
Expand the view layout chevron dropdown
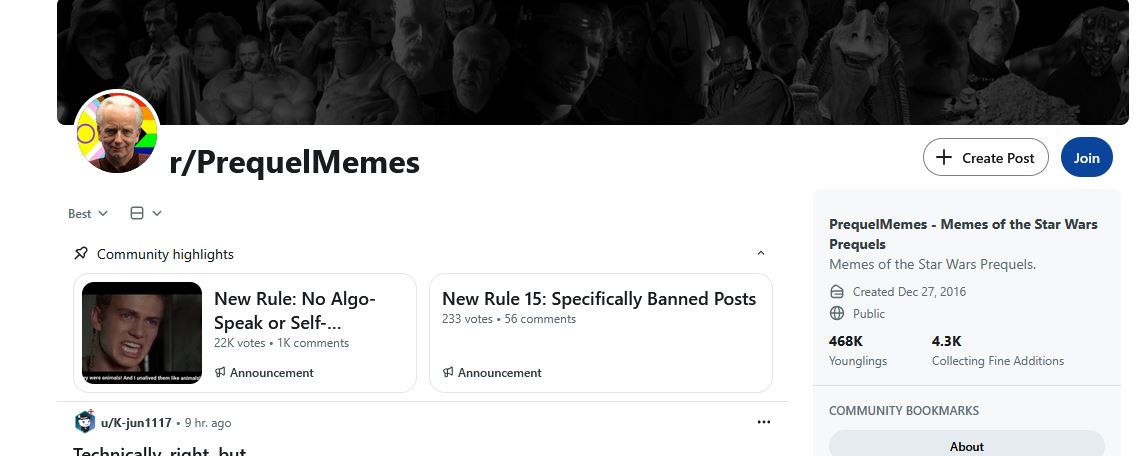tap(157, 213)
